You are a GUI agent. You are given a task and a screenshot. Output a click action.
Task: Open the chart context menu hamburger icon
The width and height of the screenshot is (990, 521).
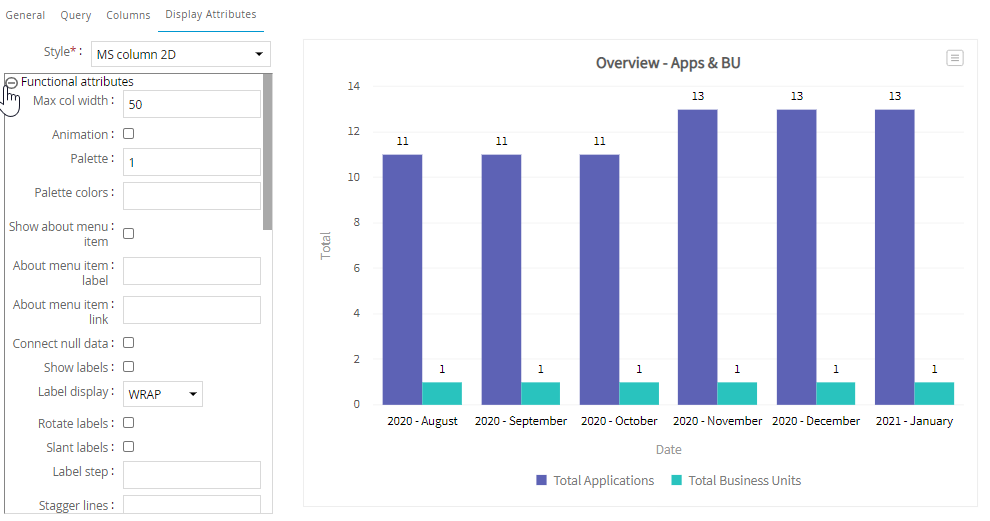tap(955, 59)
